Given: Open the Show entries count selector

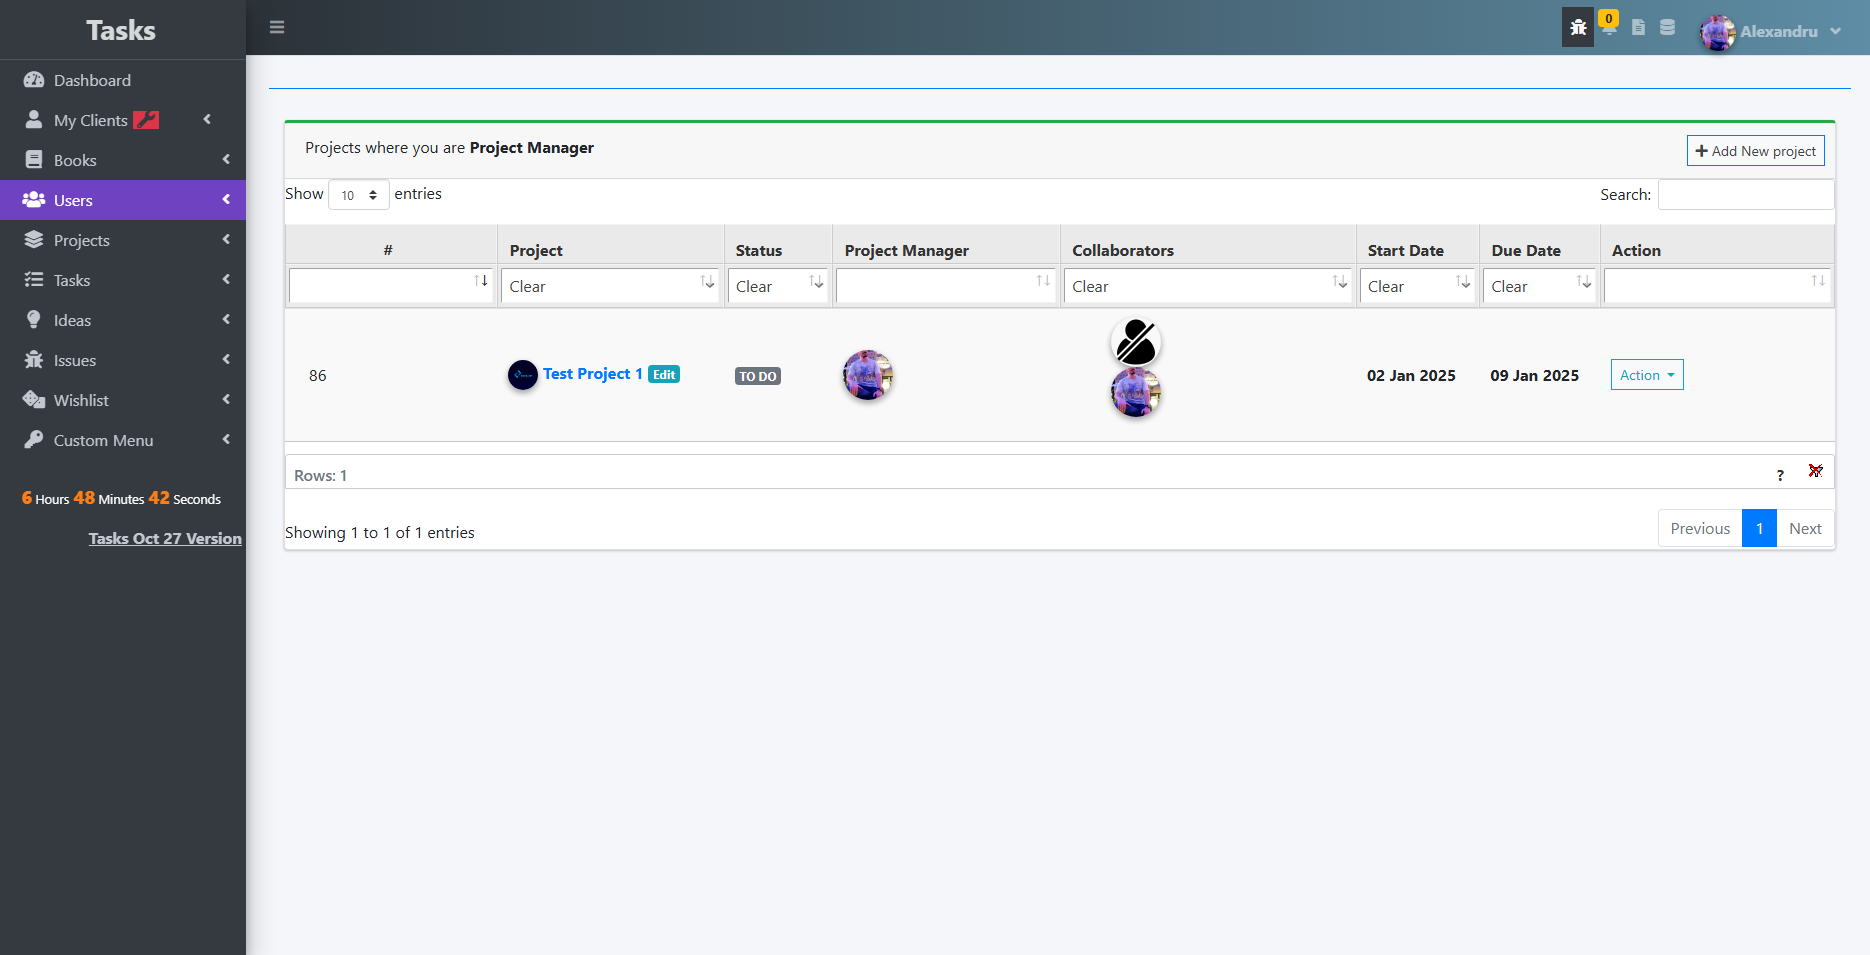Looking at the screenshot, I should click(358, 195).
